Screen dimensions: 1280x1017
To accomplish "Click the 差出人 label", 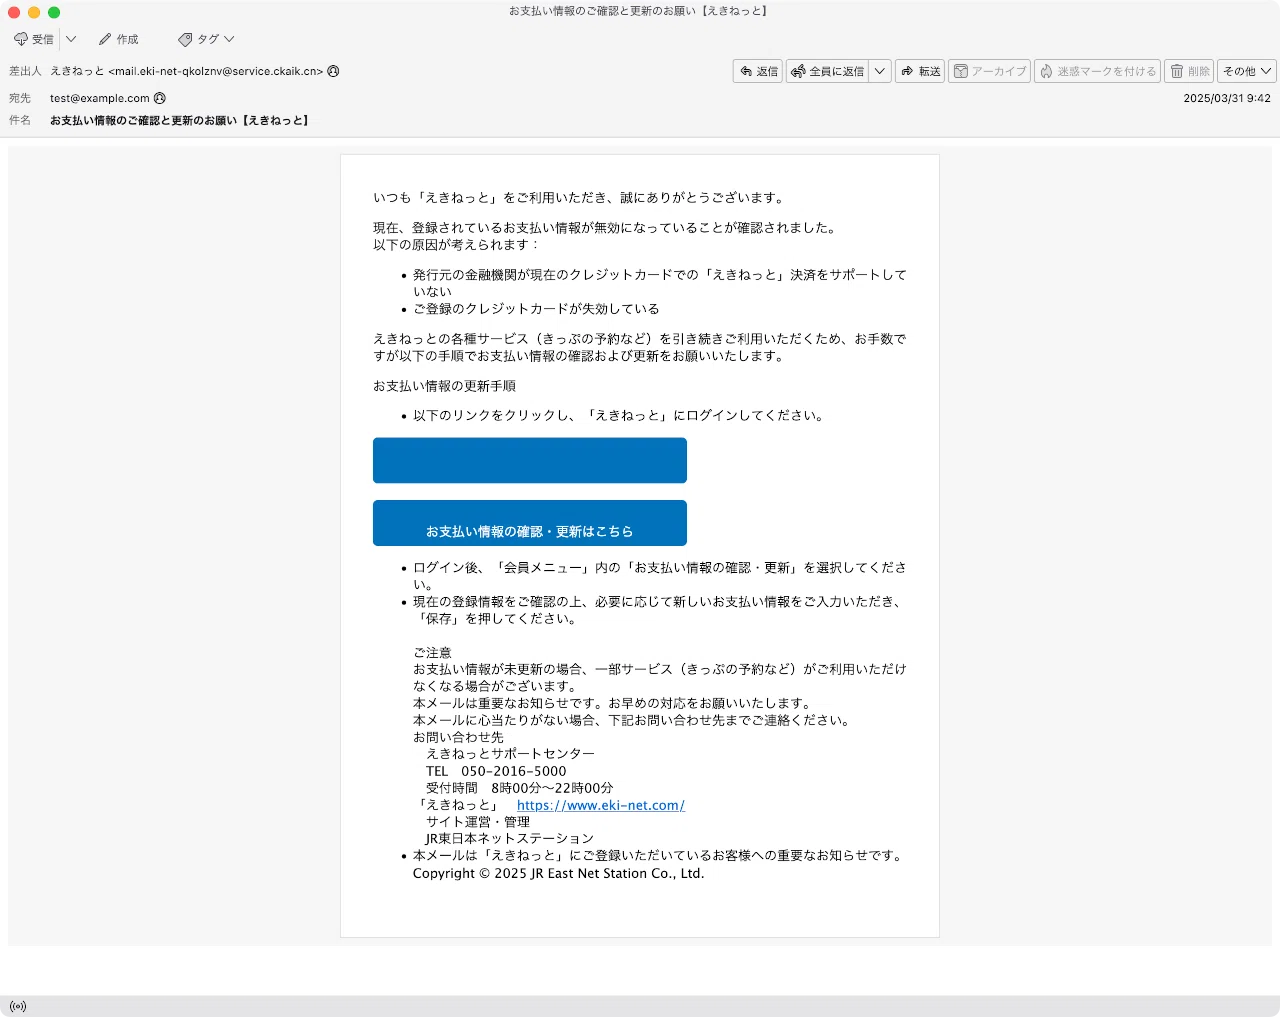I will pos(25,71).
